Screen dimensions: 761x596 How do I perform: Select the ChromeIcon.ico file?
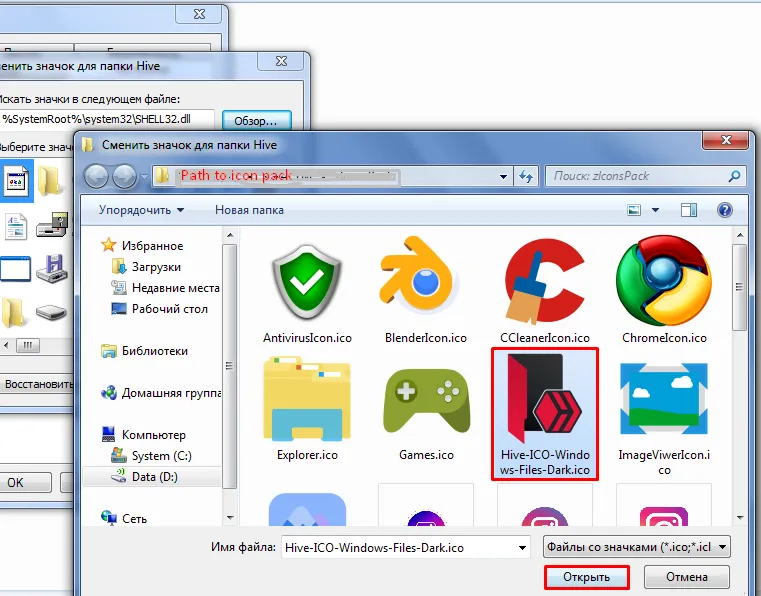(x=664, y=290)
